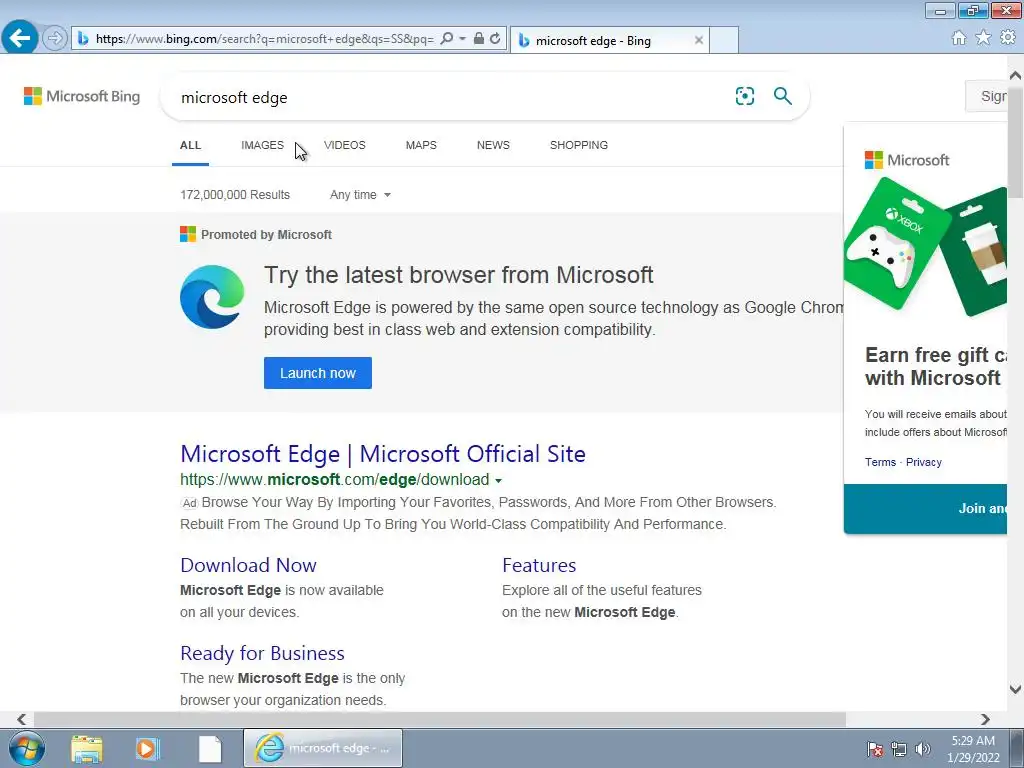Go back with the browser back arrow
This screenshot has height=768, width=1024.
pos(20,38)
